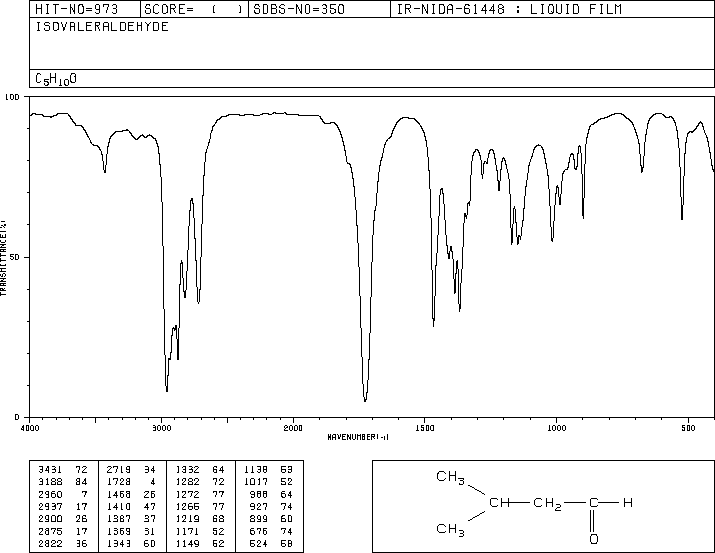Viewport: 715px width, 553px height.
Task: Click the SDBS-NO=350 header field
Action: coord(319,9)
